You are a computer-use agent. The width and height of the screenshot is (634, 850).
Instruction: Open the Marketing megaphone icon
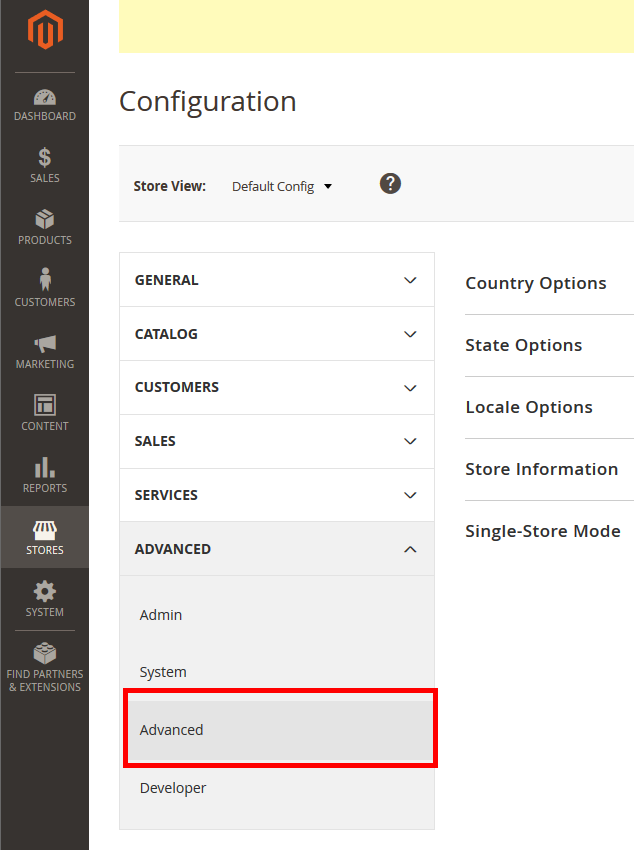(44, 344)
